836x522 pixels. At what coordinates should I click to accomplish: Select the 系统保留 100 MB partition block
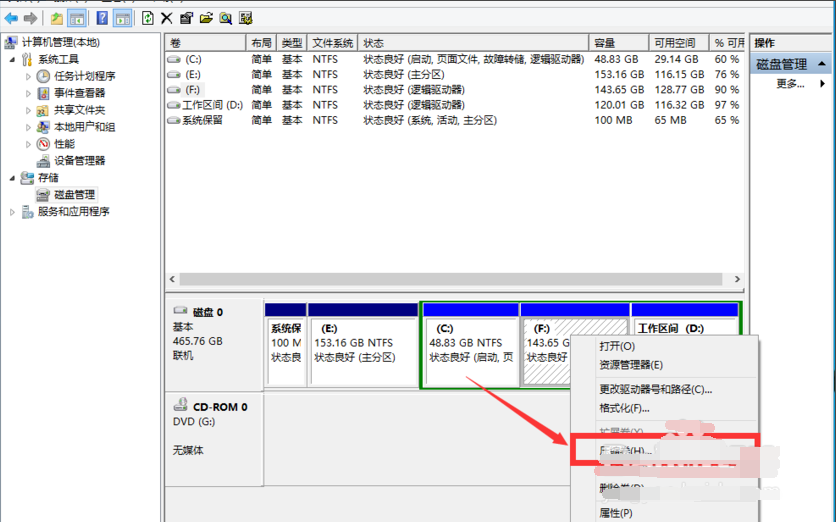(x=286, y=345)
